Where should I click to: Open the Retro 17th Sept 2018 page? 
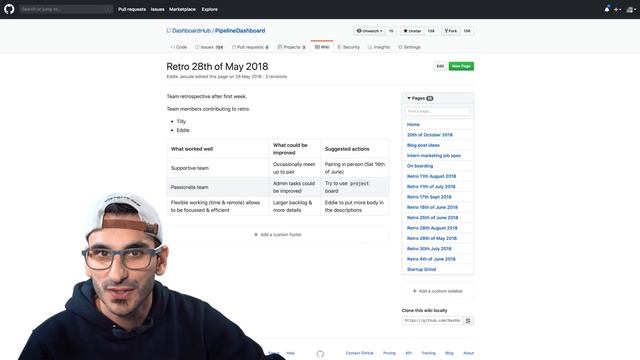[429, 197]
